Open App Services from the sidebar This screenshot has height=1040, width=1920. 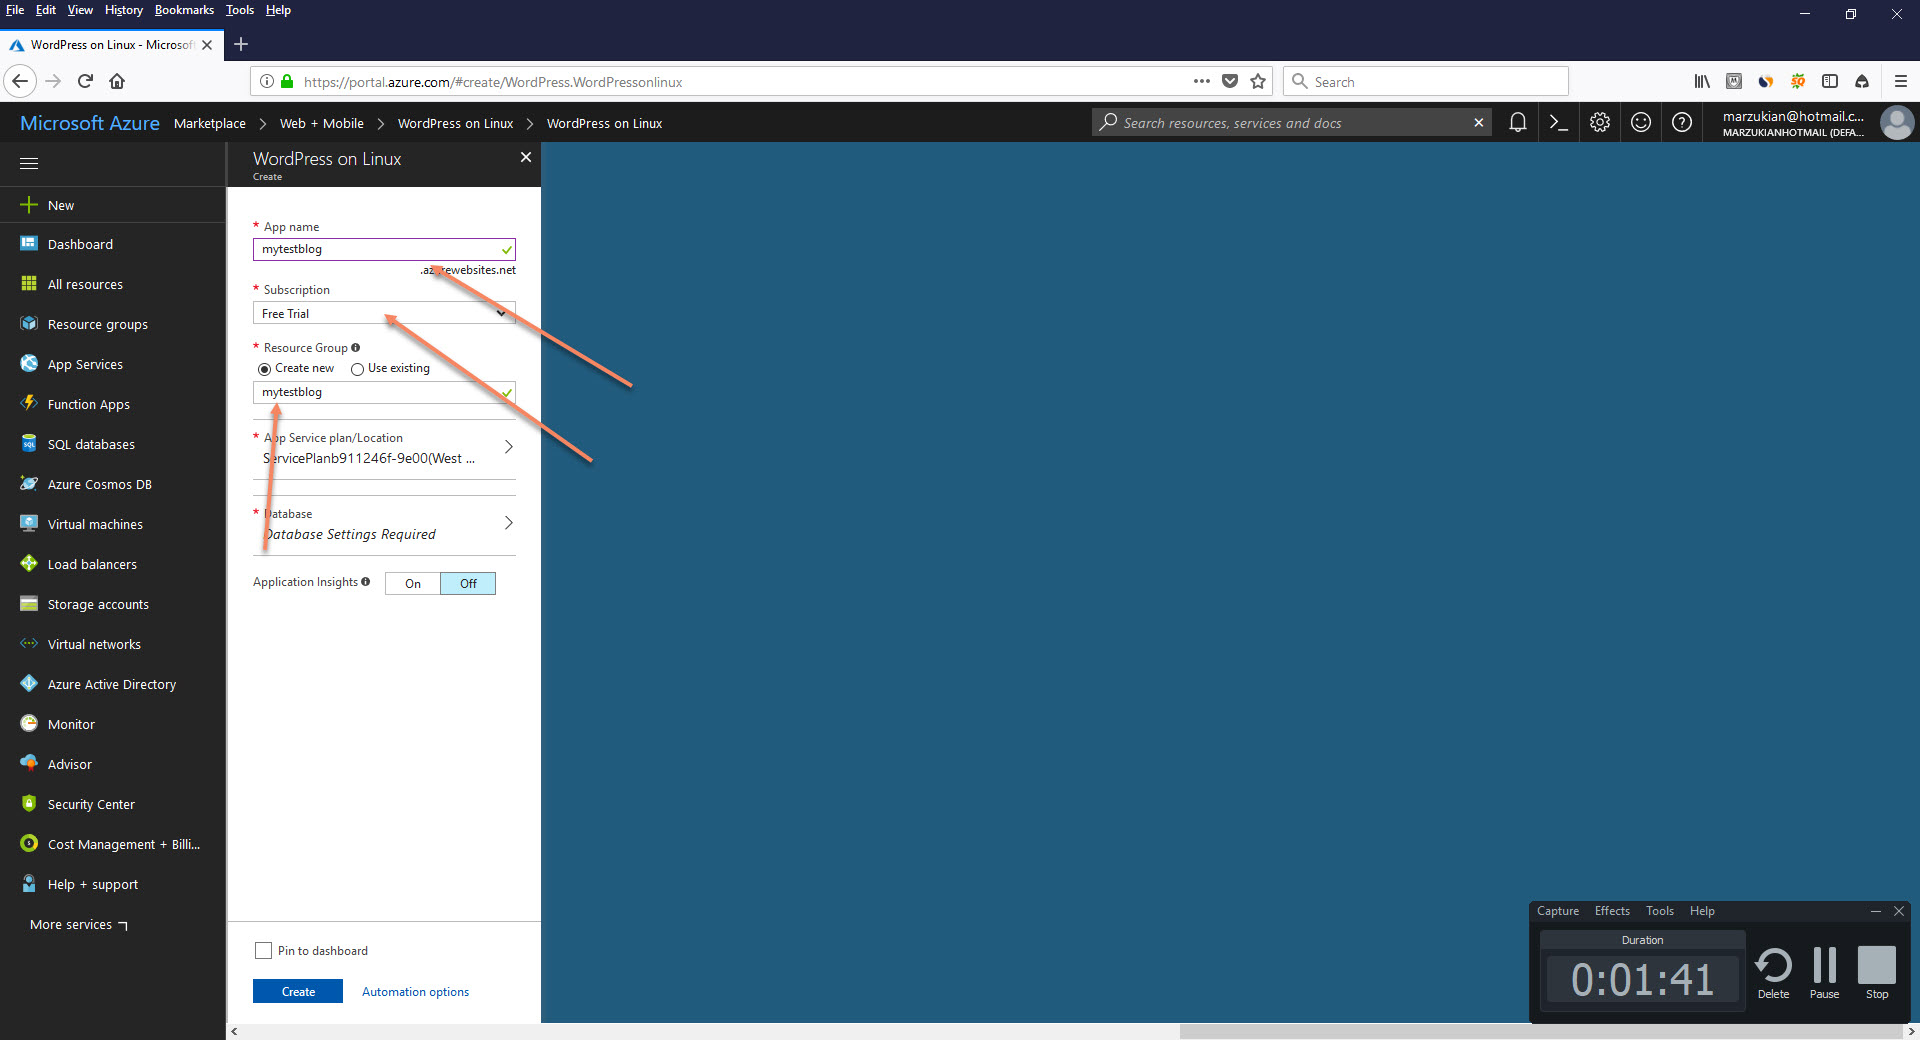(x=84, y=363)
